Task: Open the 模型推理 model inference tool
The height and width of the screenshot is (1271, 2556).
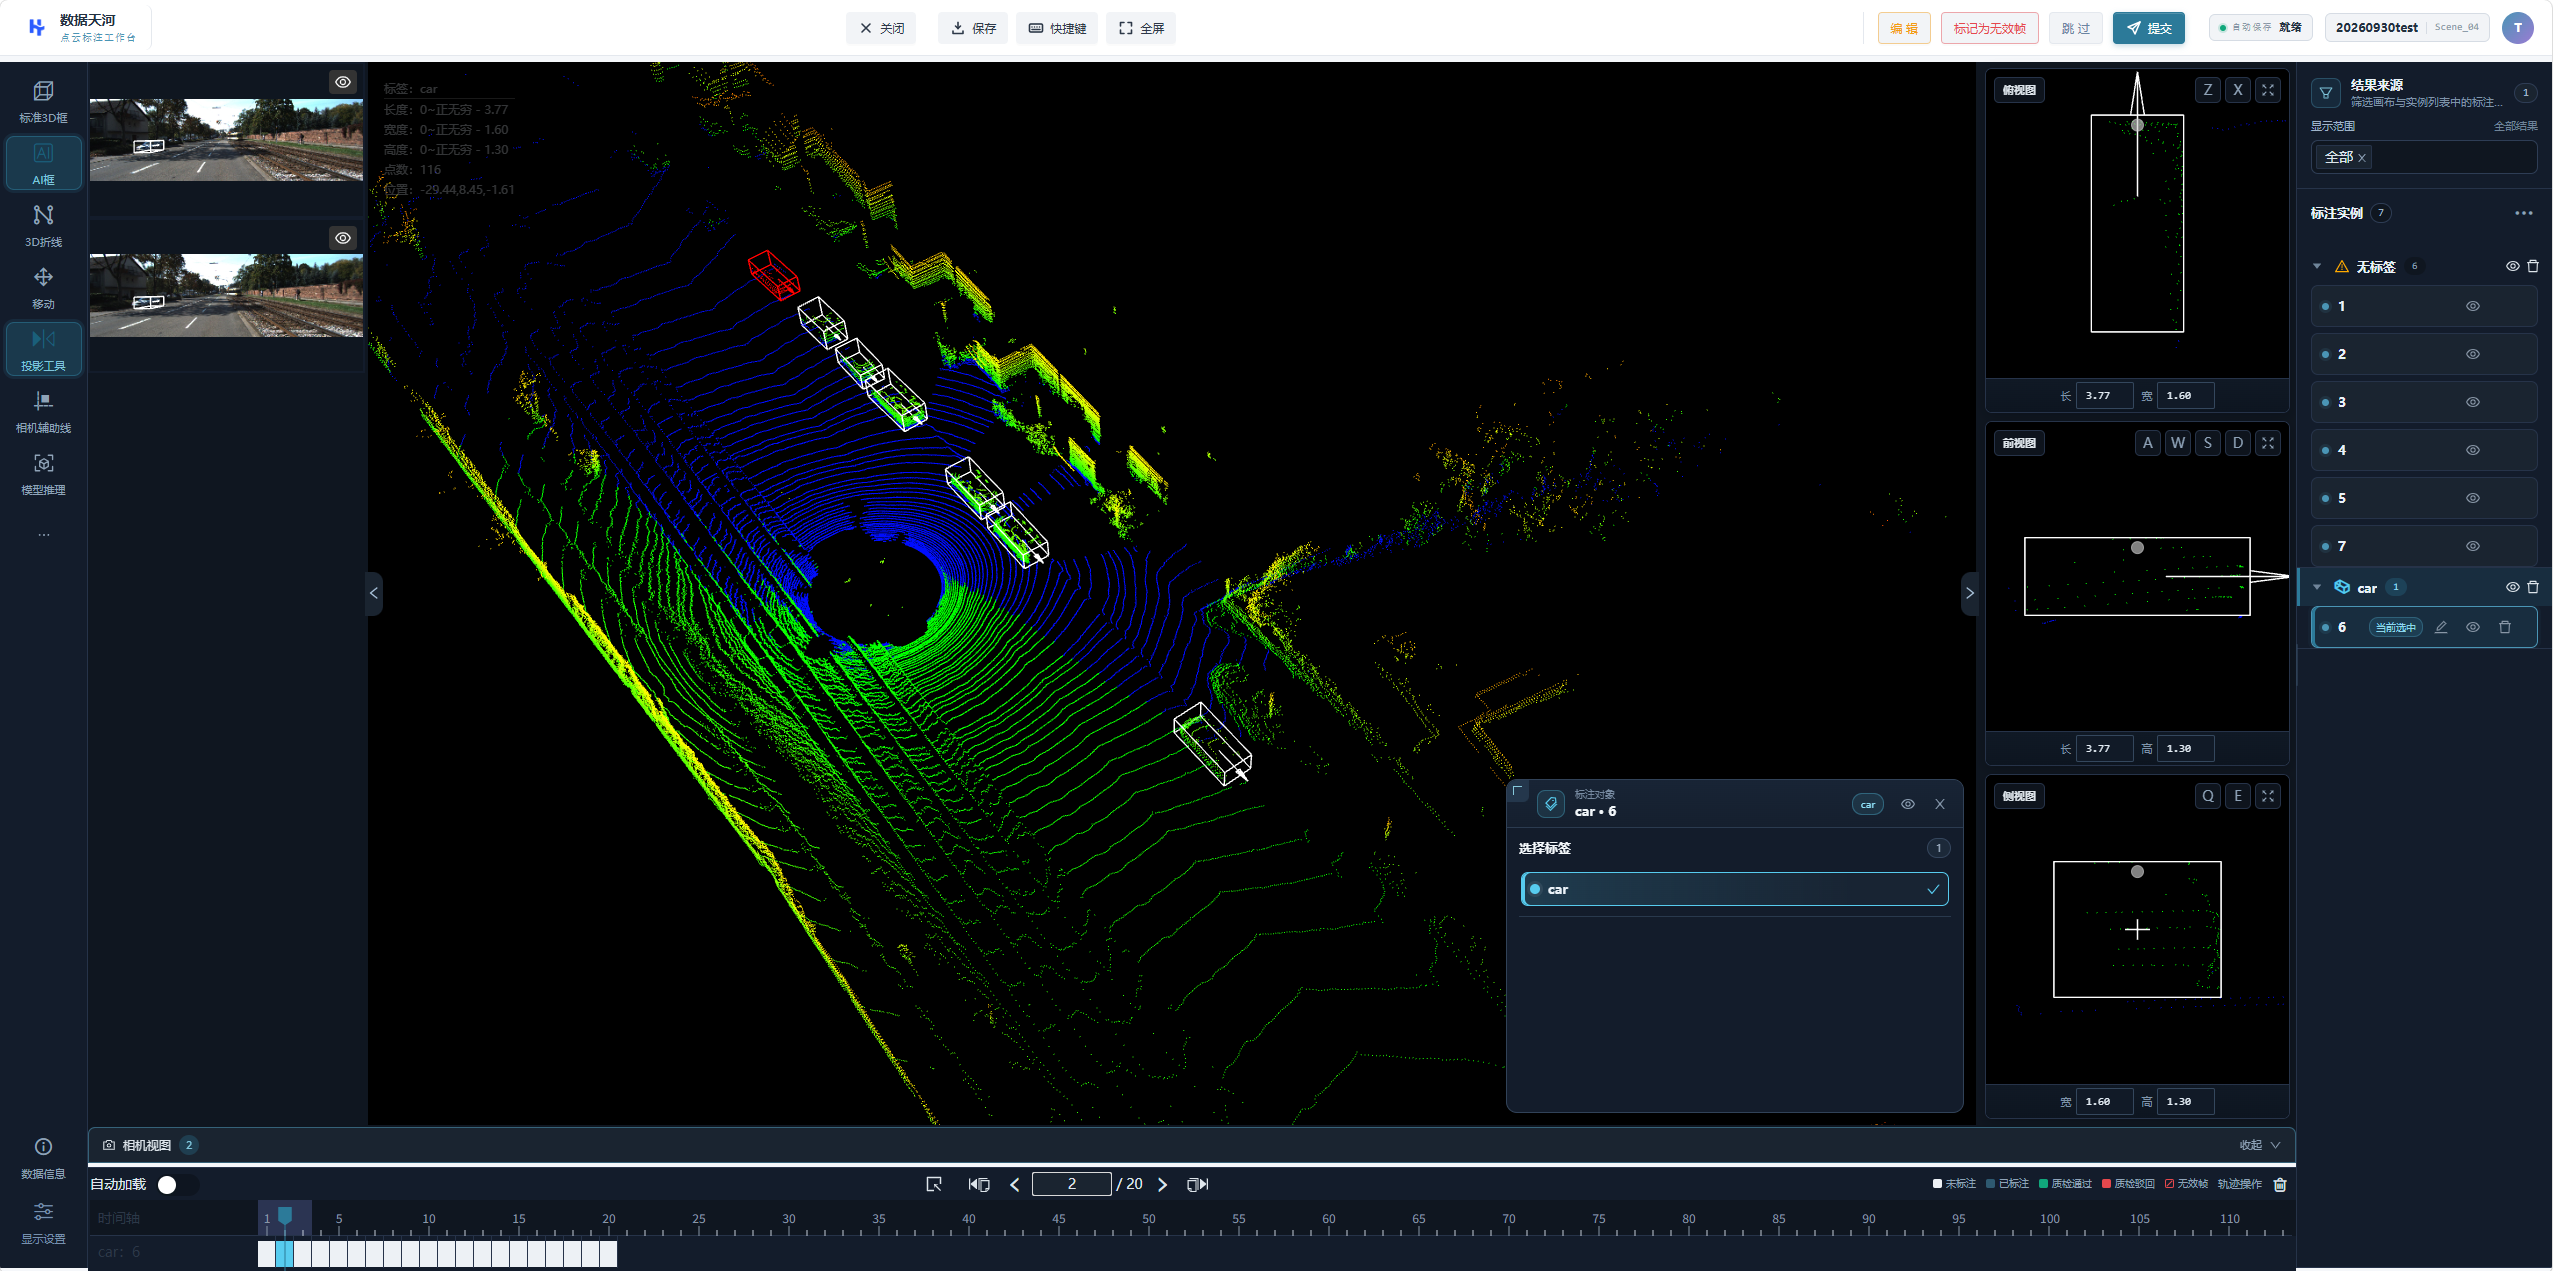Action: [43, 474]
